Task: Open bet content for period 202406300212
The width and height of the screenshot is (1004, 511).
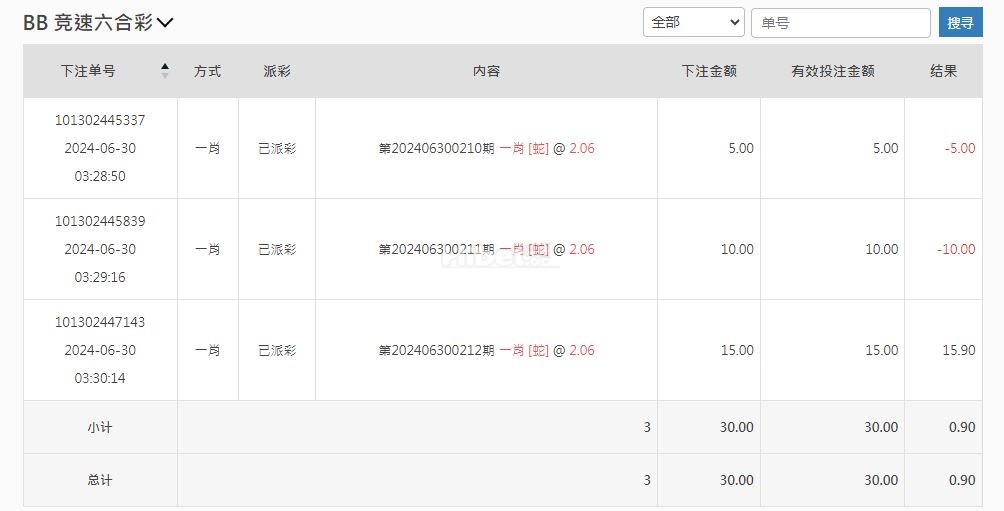Action: 486,350
